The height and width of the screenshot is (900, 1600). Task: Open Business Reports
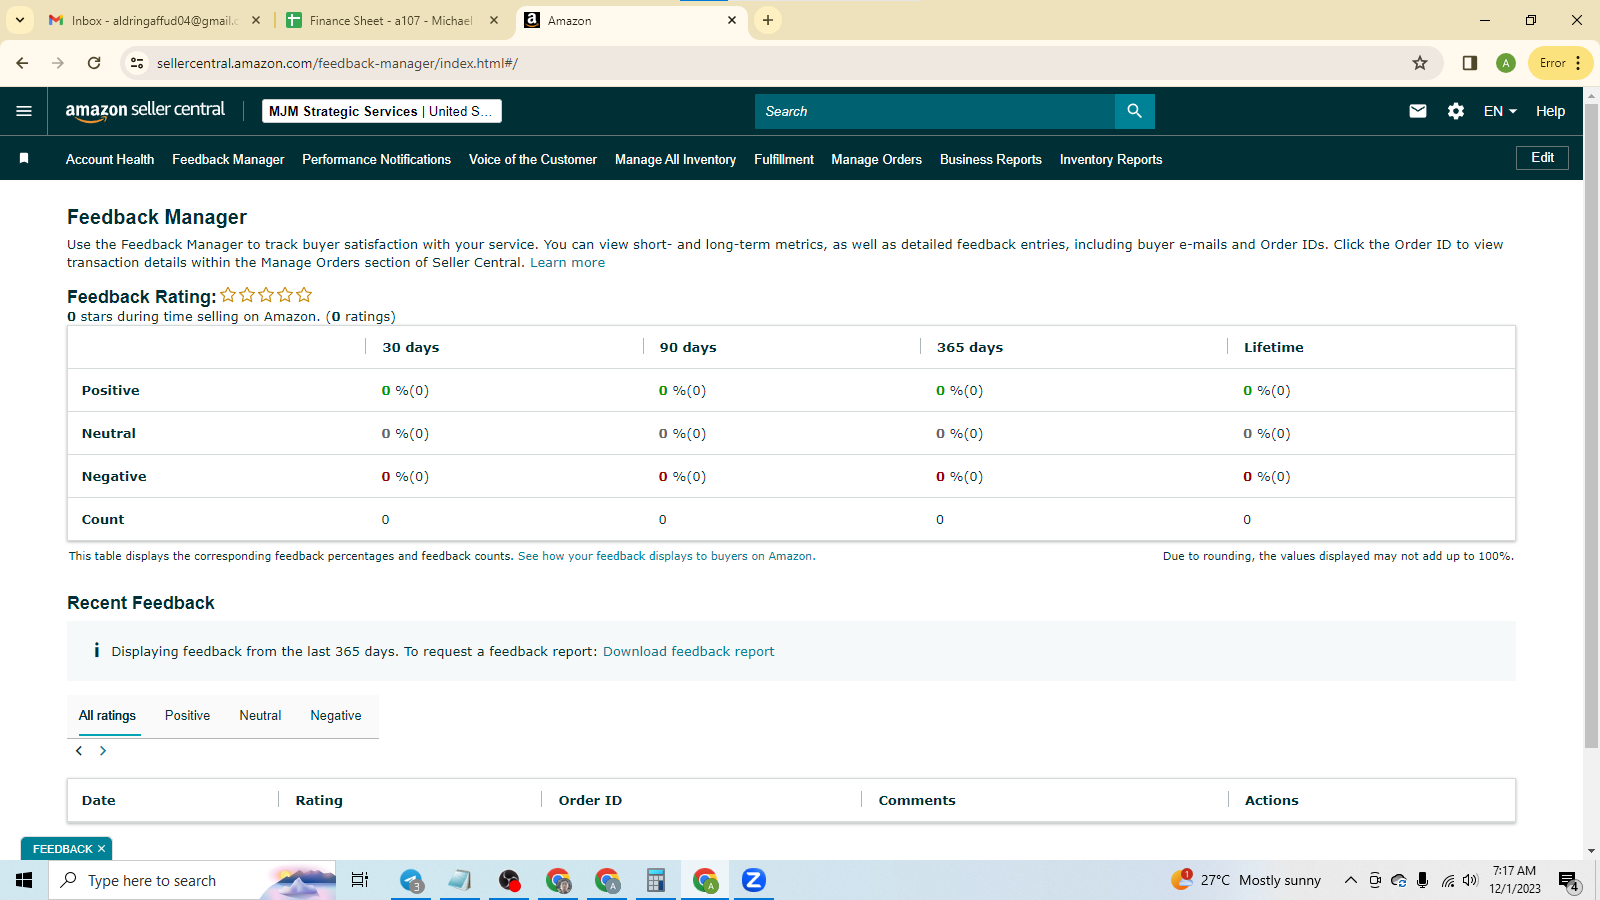[x=991, y=159]
